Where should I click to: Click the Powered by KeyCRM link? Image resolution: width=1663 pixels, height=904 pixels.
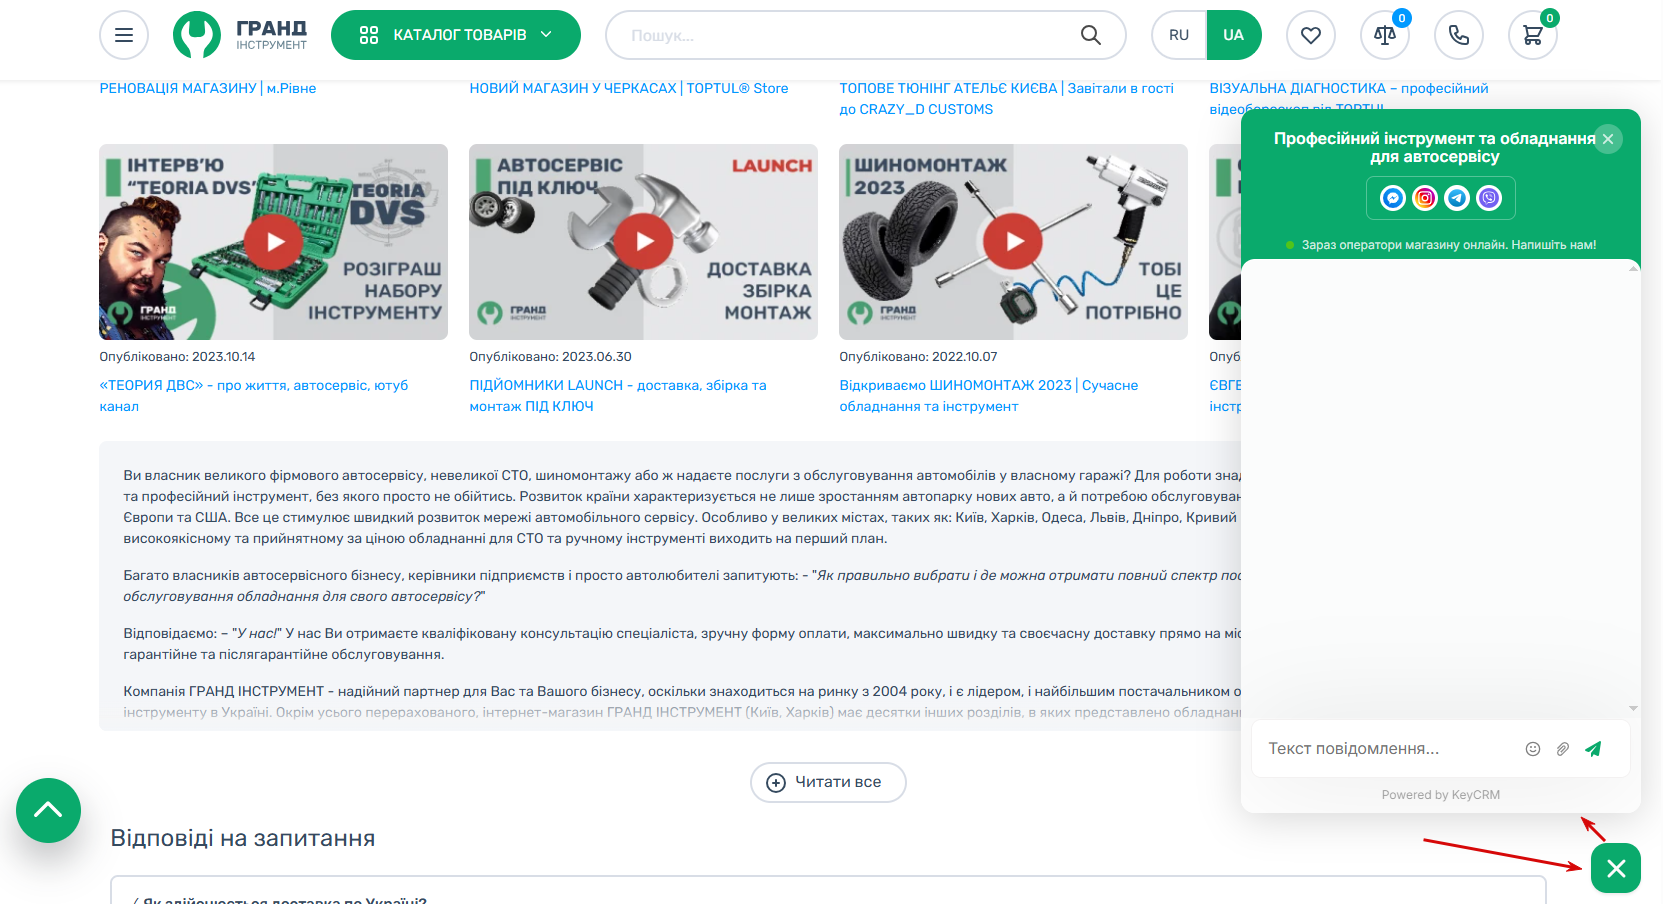pos(1441,795)
